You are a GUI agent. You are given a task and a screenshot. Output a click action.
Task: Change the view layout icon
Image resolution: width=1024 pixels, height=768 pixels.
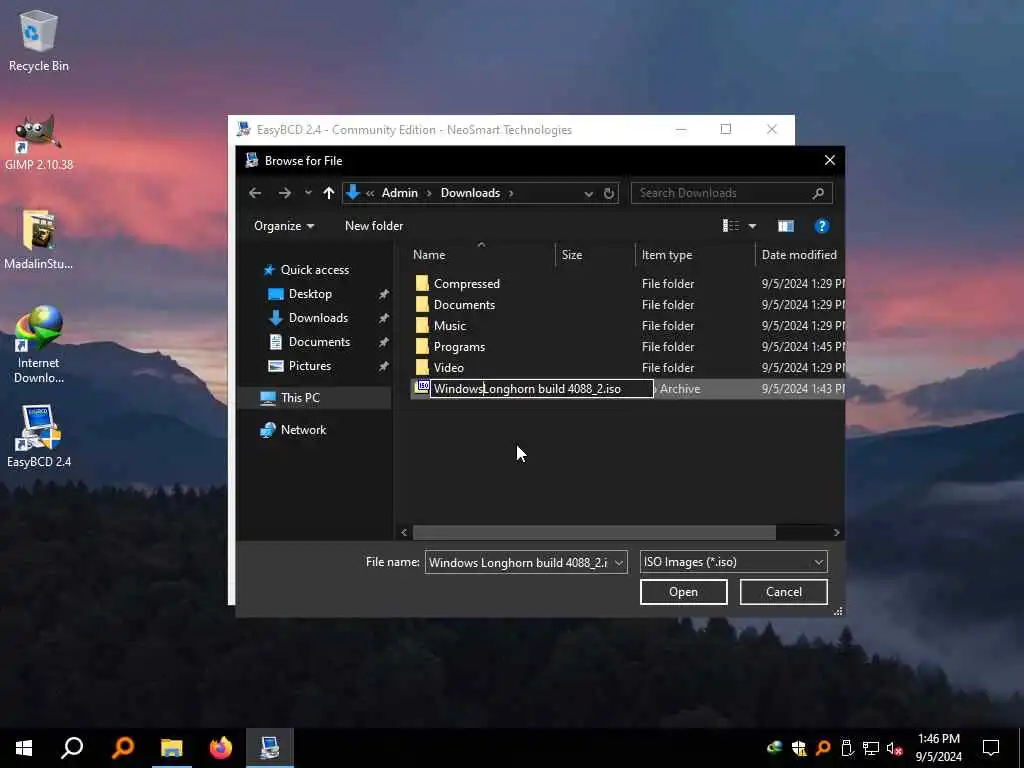(x=731, y=226)
